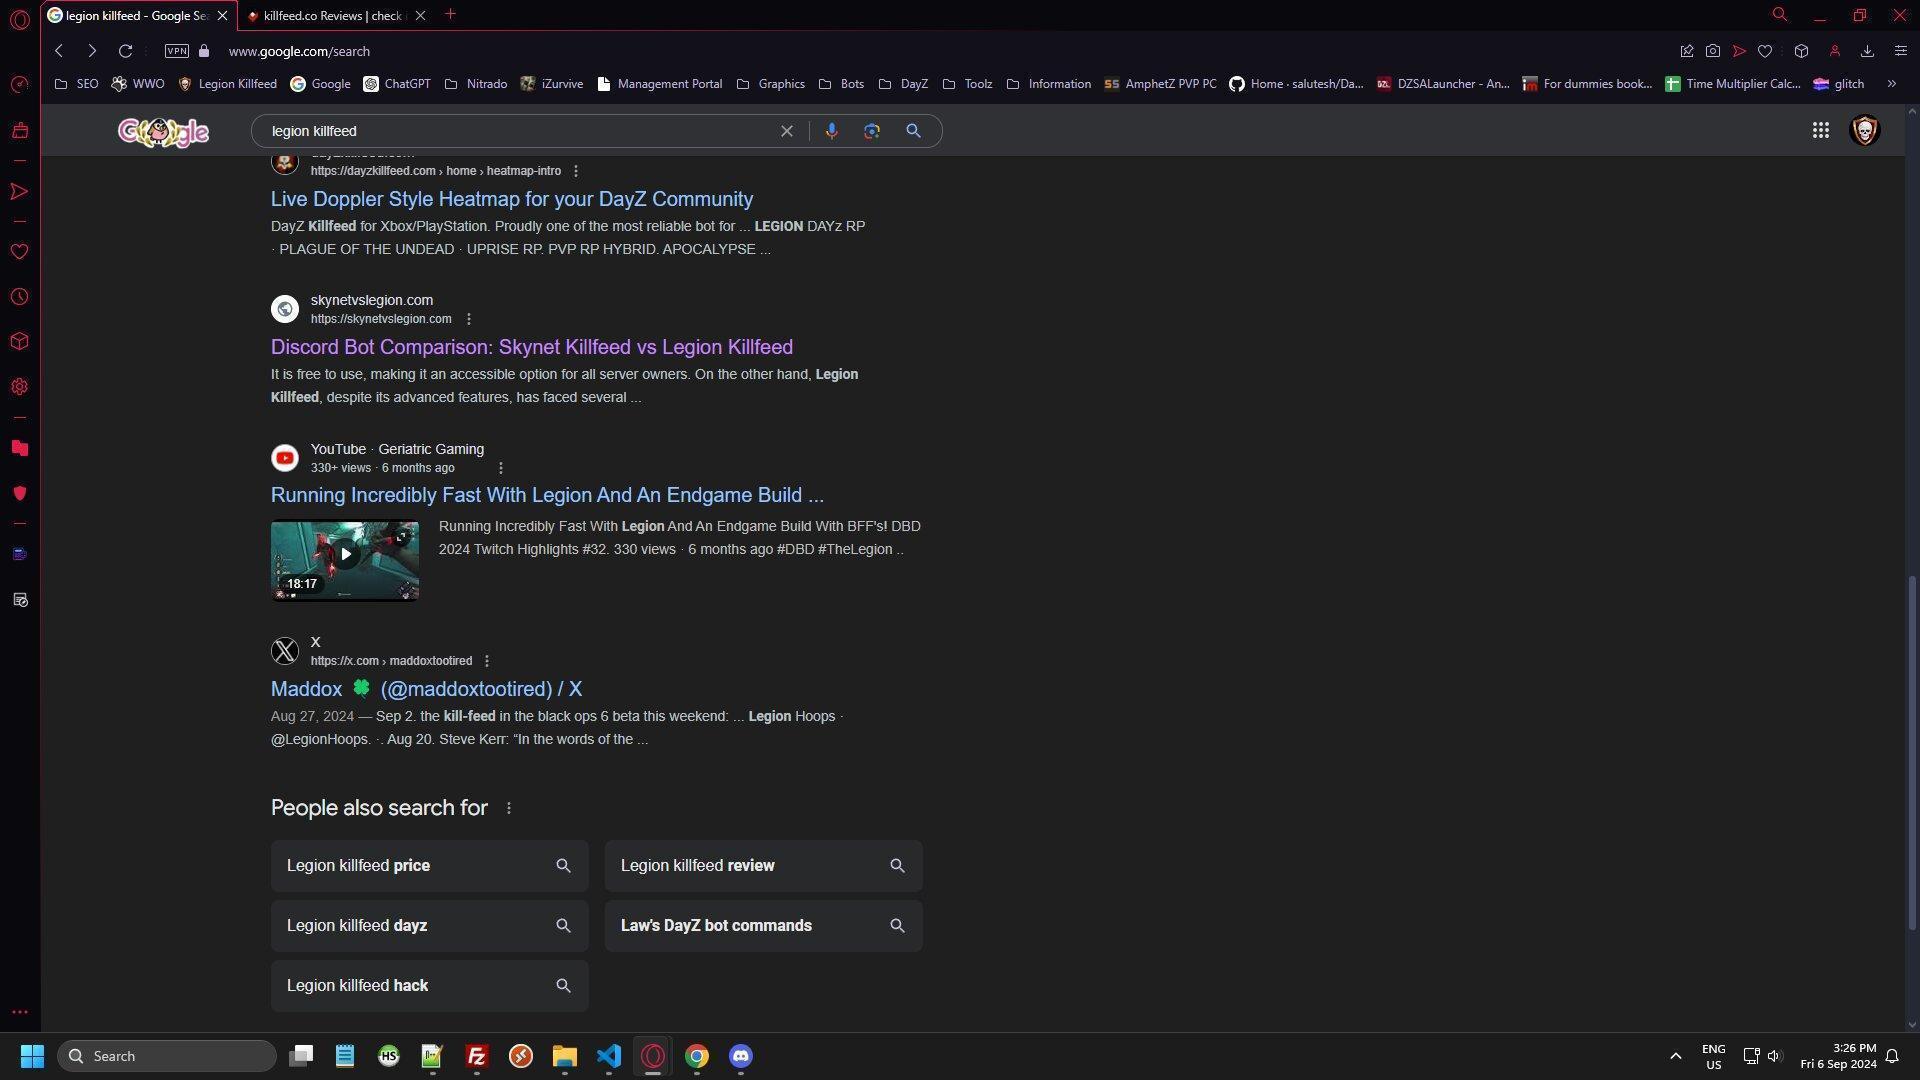Open FileZilla from taskbar
The height and width of the screenshot is (1080, 1920).
(477, 1056)
